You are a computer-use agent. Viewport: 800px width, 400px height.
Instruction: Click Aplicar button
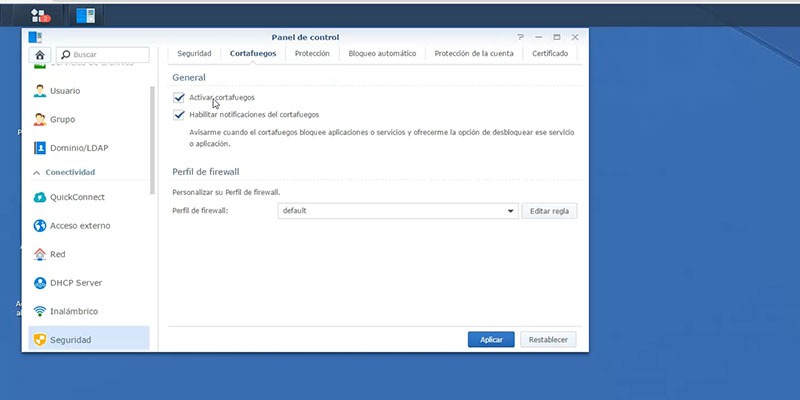click(x=491, y=340)
